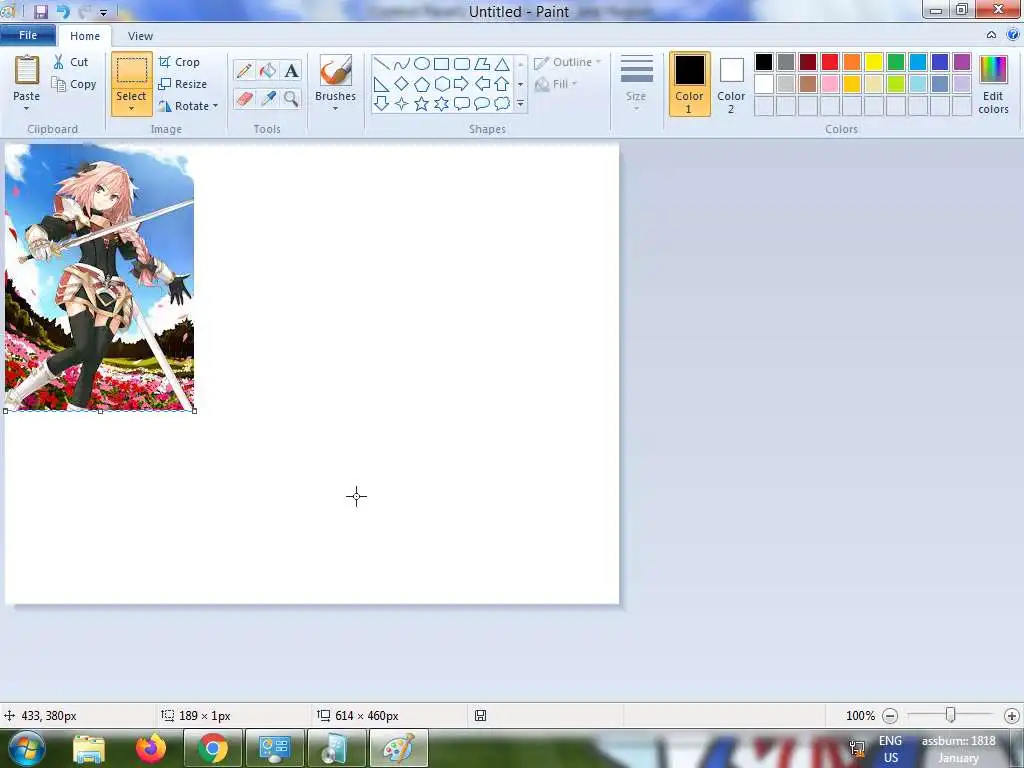The width and height of the screenshot is (1024, 768).
Task: Click the Paste clipboard button
Action: tap(27, 71)
